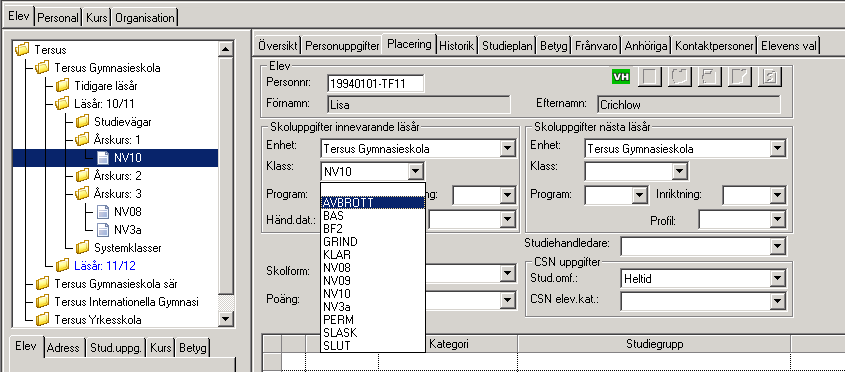Open the Poäng dropdown arrow
The height and width of the screenshot is (372, 845).
coord(507,300)
